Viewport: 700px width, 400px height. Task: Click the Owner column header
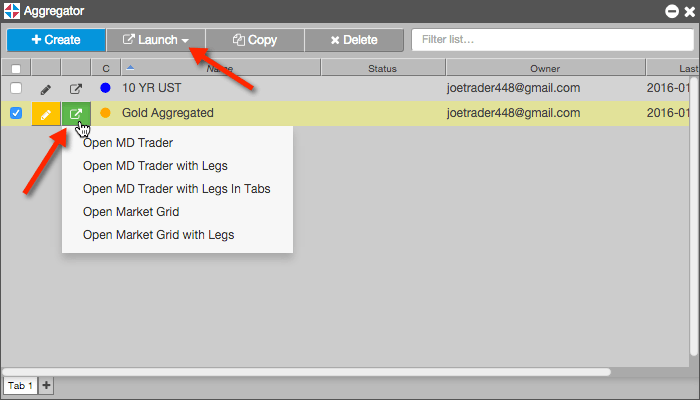[x=545, y=68]
